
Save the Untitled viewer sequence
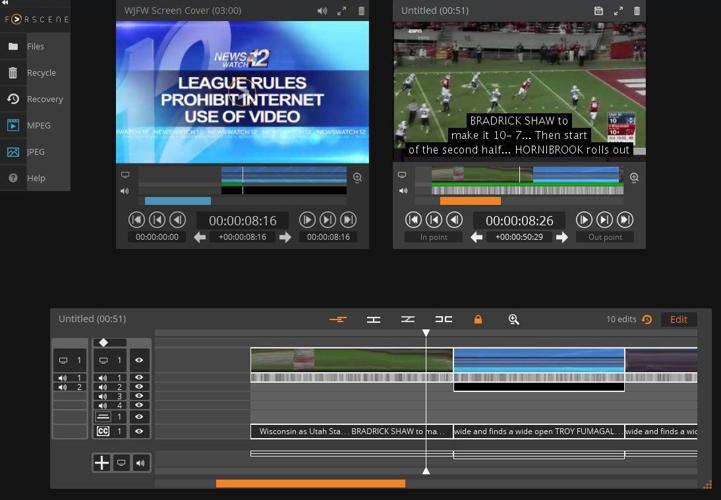pos(598,11)
